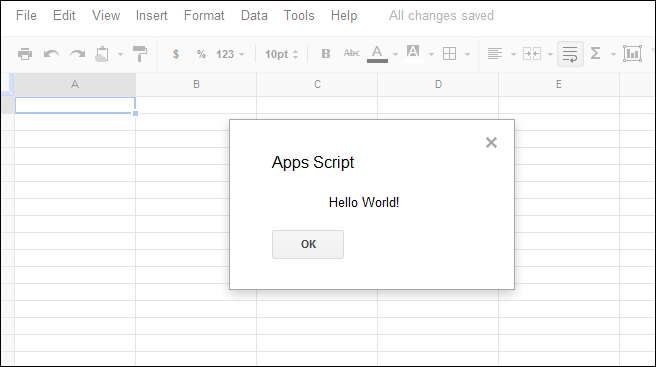Image resolution: width=656 pixels, height=367 pixels.
Task: Click the Apps Script dialog title
Action: coord(313,163)
